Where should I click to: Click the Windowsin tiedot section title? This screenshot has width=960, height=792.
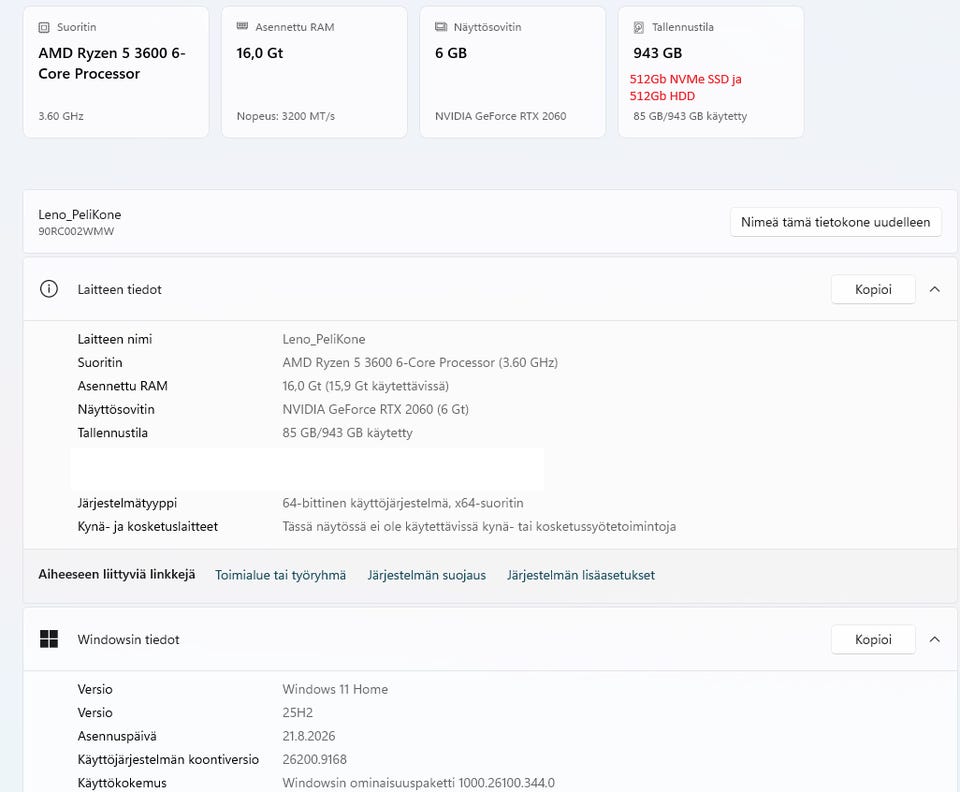128,639
